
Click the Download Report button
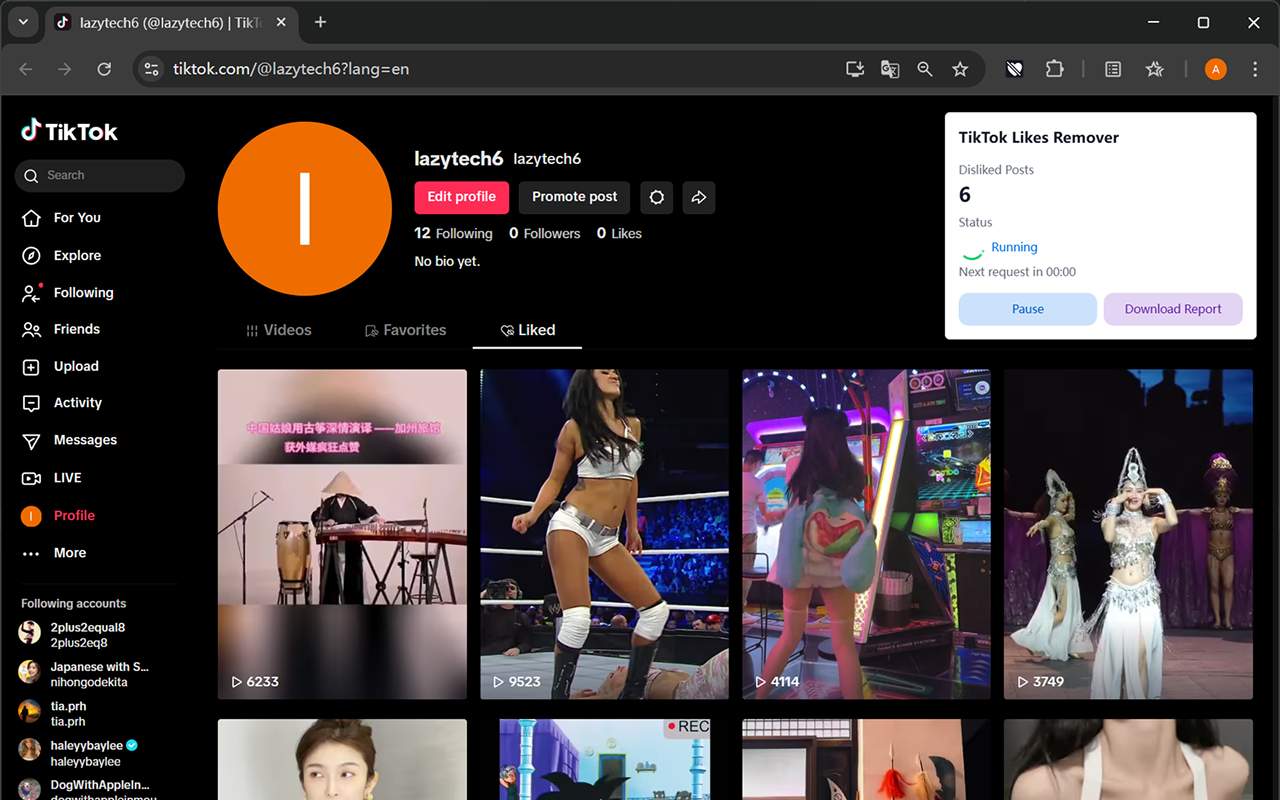coord(1173,309)
